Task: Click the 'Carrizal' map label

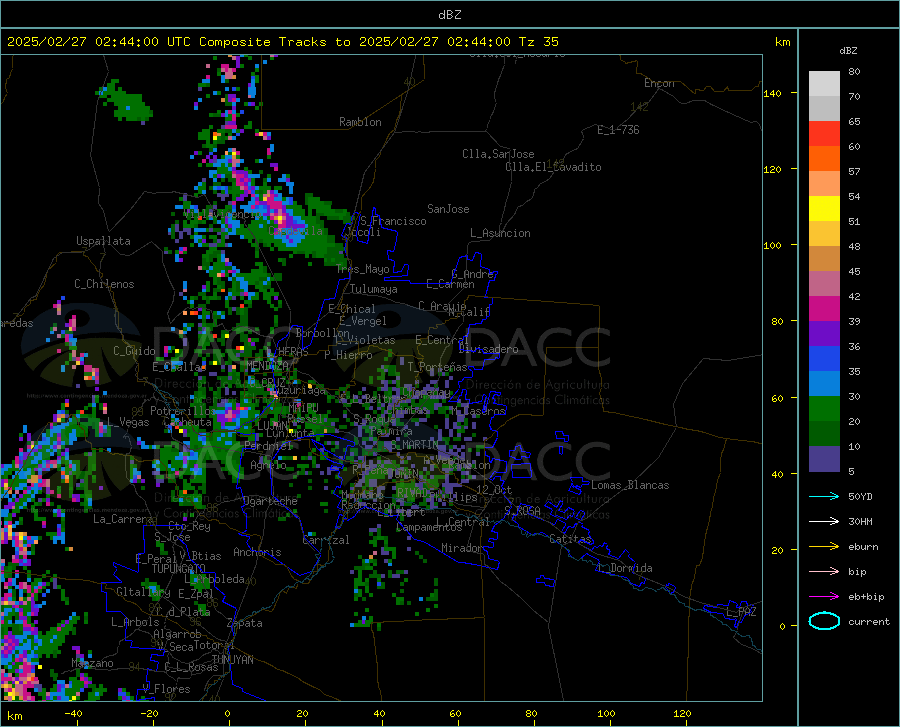Action: point(325,540)
